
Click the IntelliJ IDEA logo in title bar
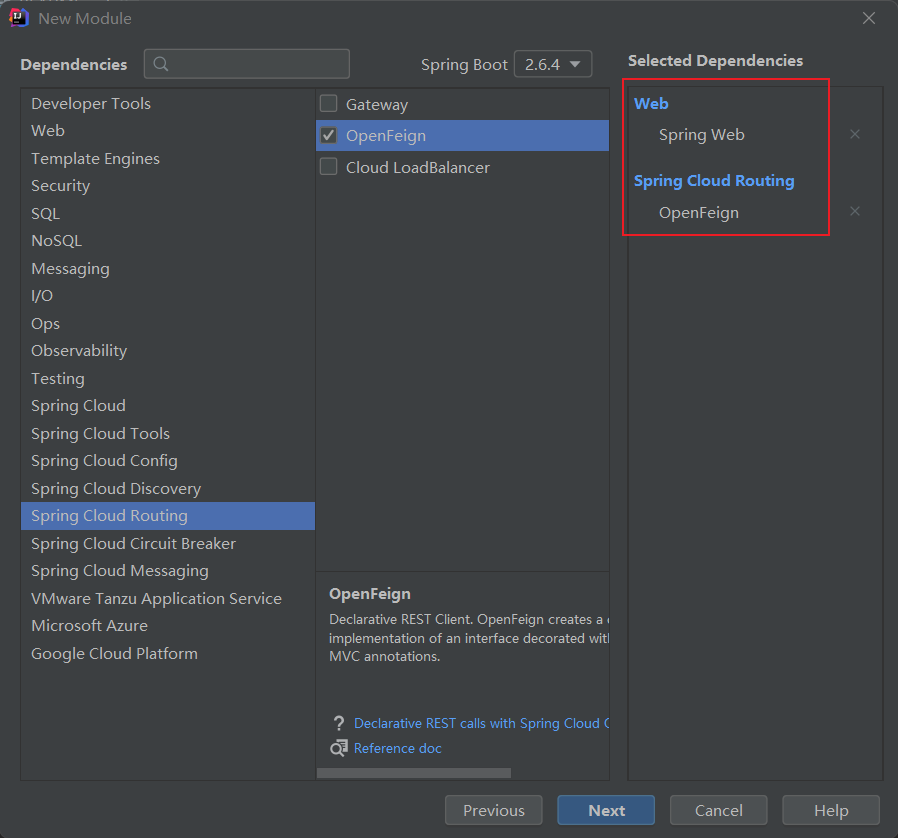pyautogui.click(x=19, y=18)
